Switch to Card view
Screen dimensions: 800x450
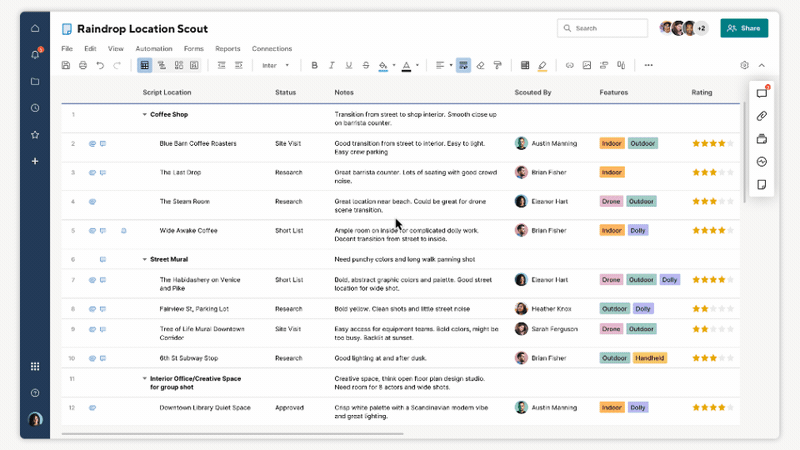(179, 65)
